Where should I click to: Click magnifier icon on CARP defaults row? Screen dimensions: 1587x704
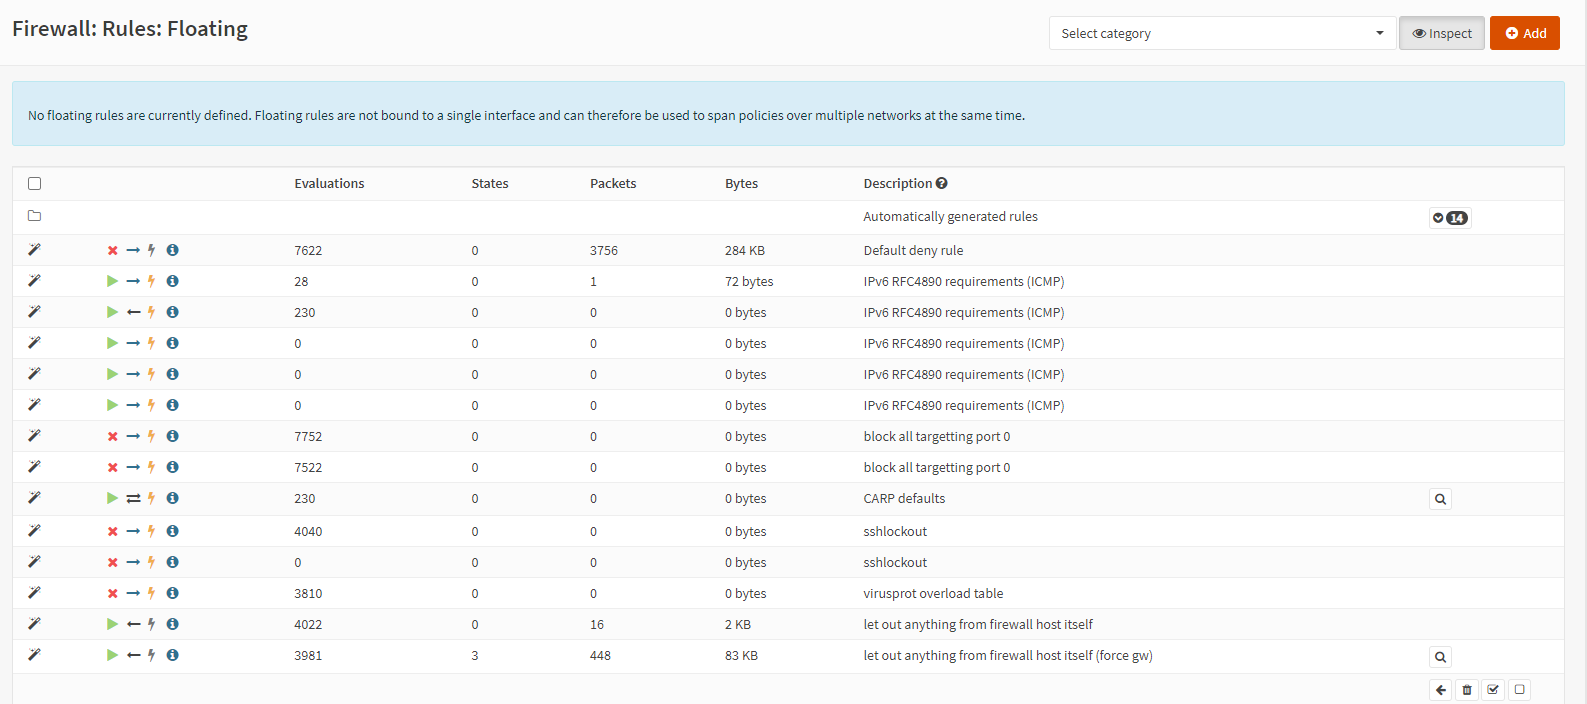[1440, 499]
